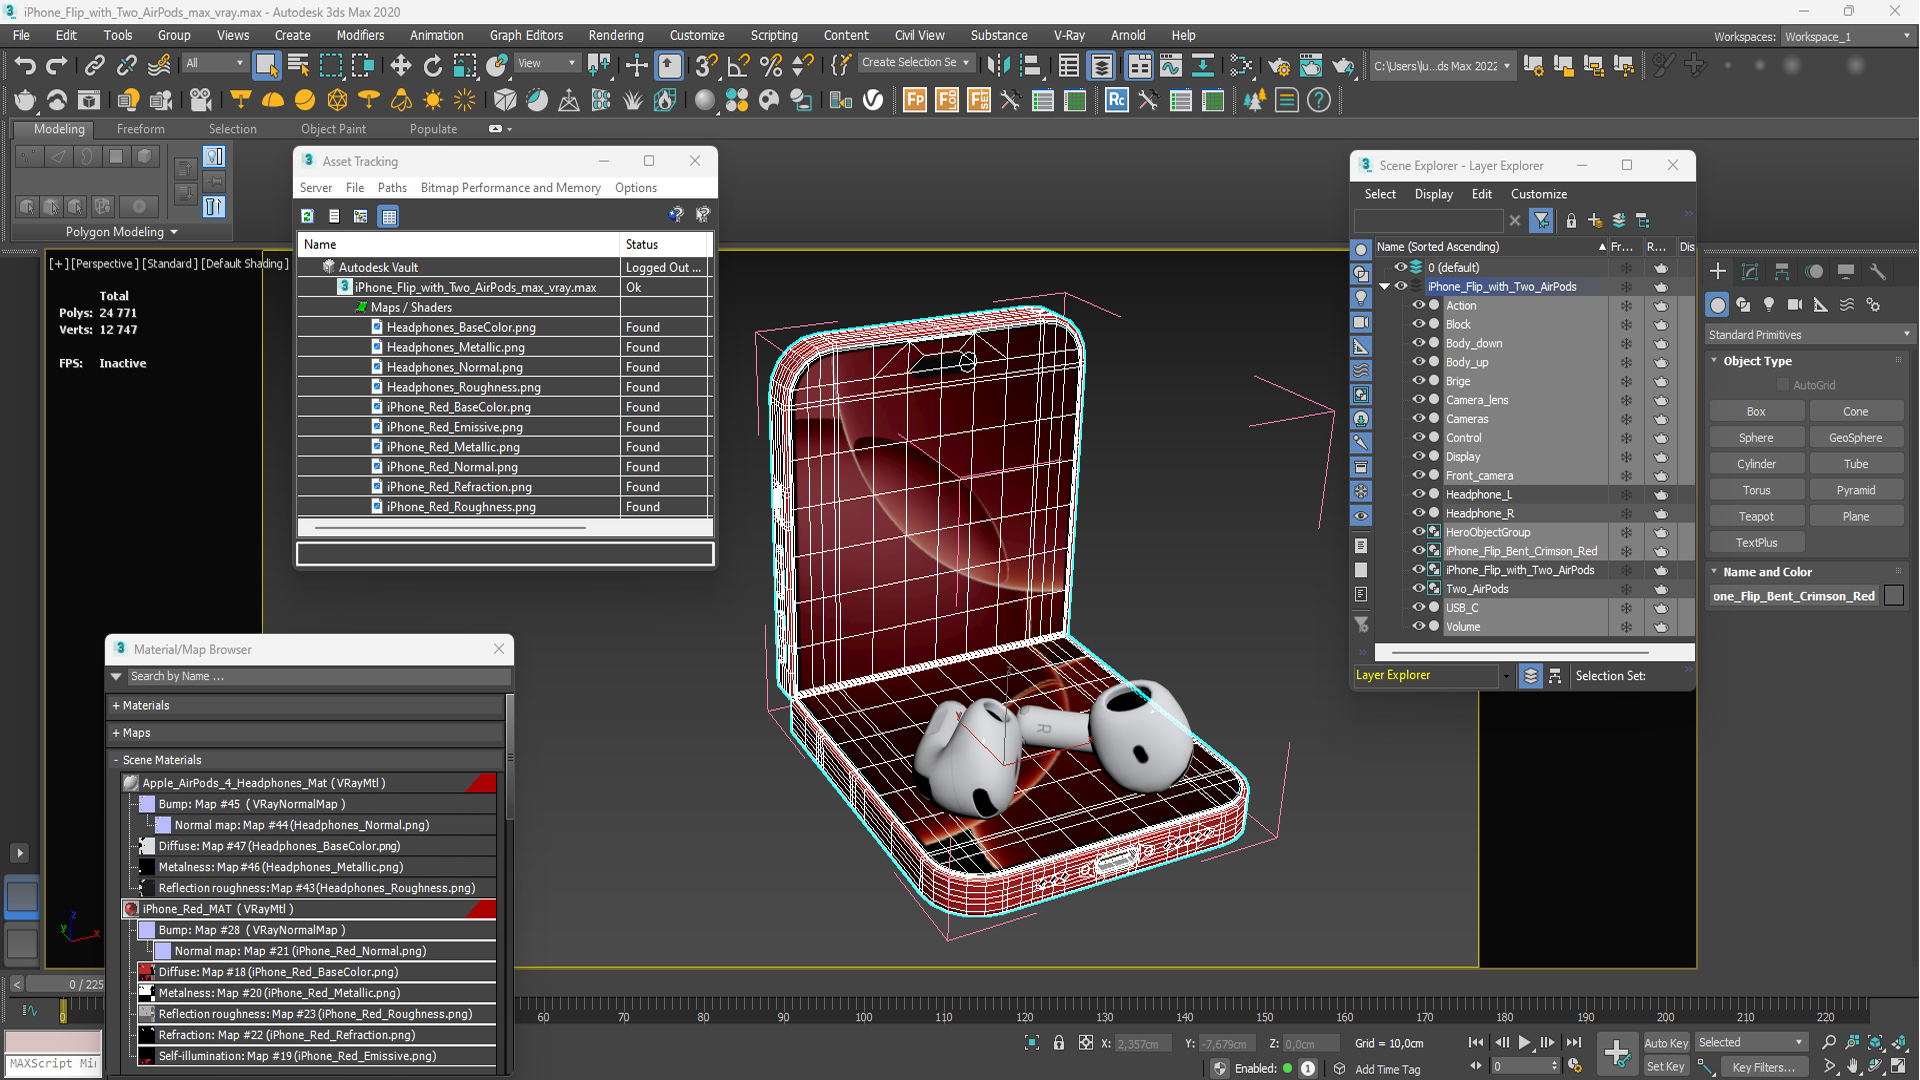This screenshot has width=1920, height=1080.
Task: Toggle the Percent Snap icon
Action: coord(770,66)
